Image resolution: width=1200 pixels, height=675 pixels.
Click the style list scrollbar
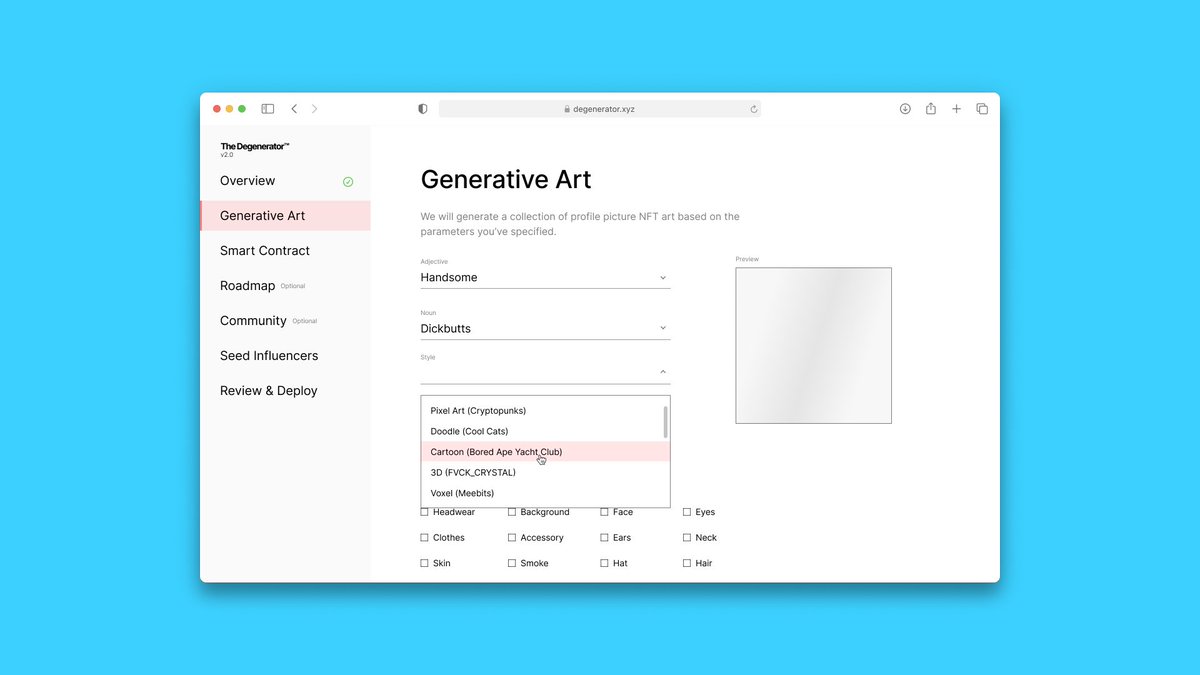point(665,421)
